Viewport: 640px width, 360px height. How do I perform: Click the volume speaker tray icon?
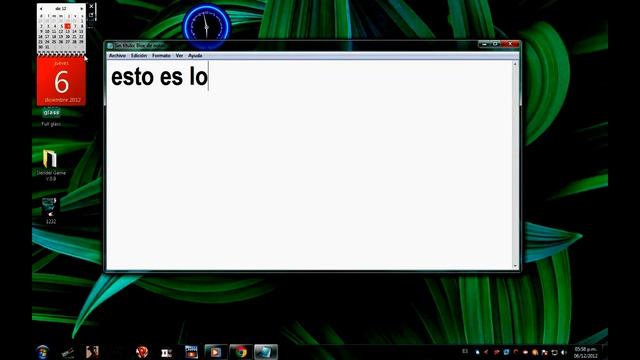click(564, 352)
